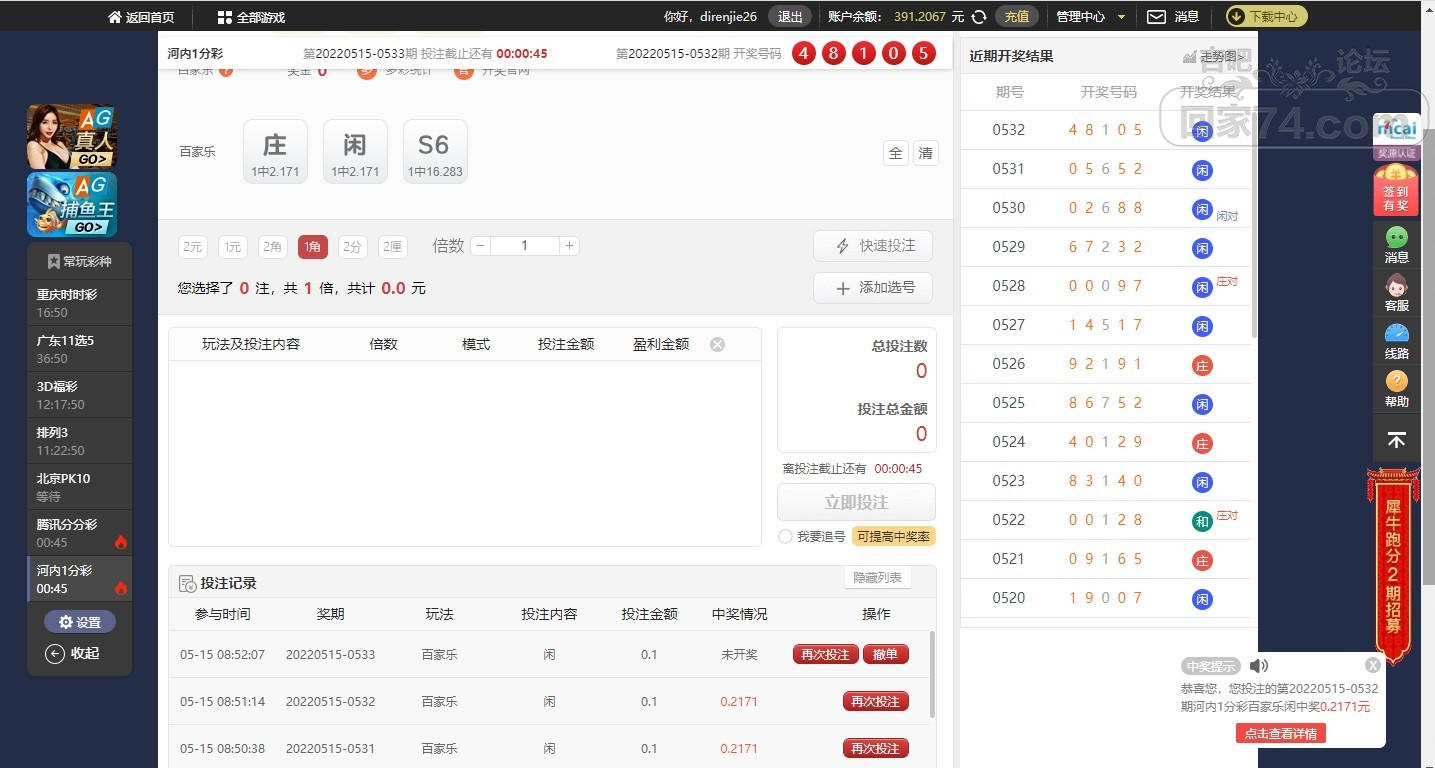Choose the 2角 unit mode
This screenshot has width=1435, height=768.
tap(272, 247)
